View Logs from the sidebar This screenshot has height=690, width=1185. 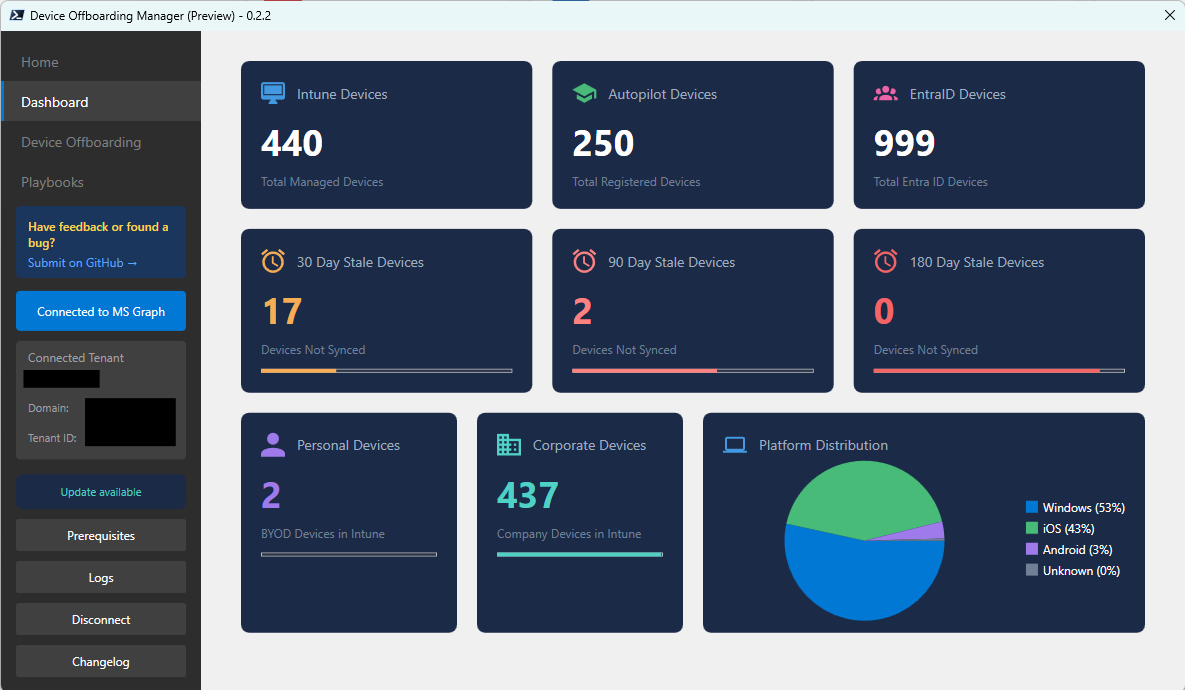click(101, 578)
